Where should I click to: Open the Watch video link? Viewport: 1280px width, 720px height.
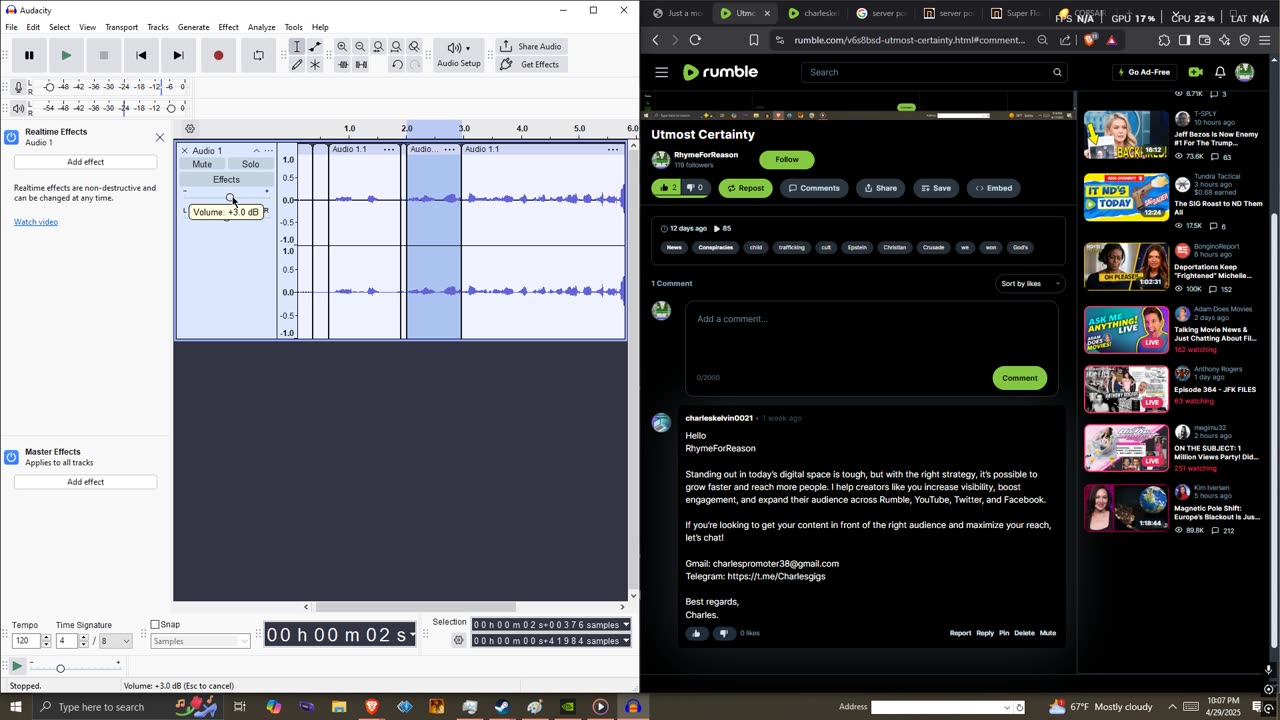(x=36, y=222)
